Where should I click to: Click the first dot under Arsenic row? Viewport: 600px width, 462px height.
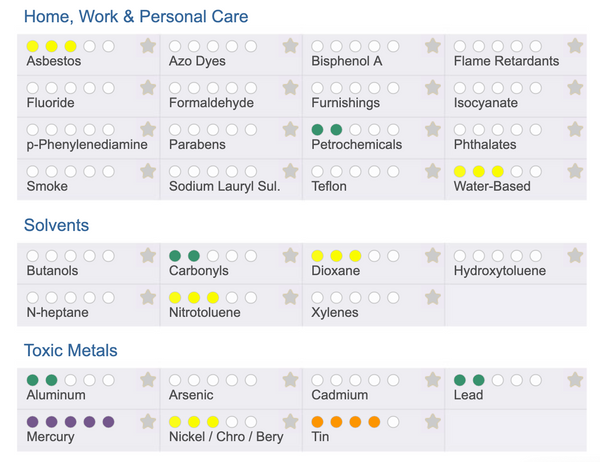175,380
